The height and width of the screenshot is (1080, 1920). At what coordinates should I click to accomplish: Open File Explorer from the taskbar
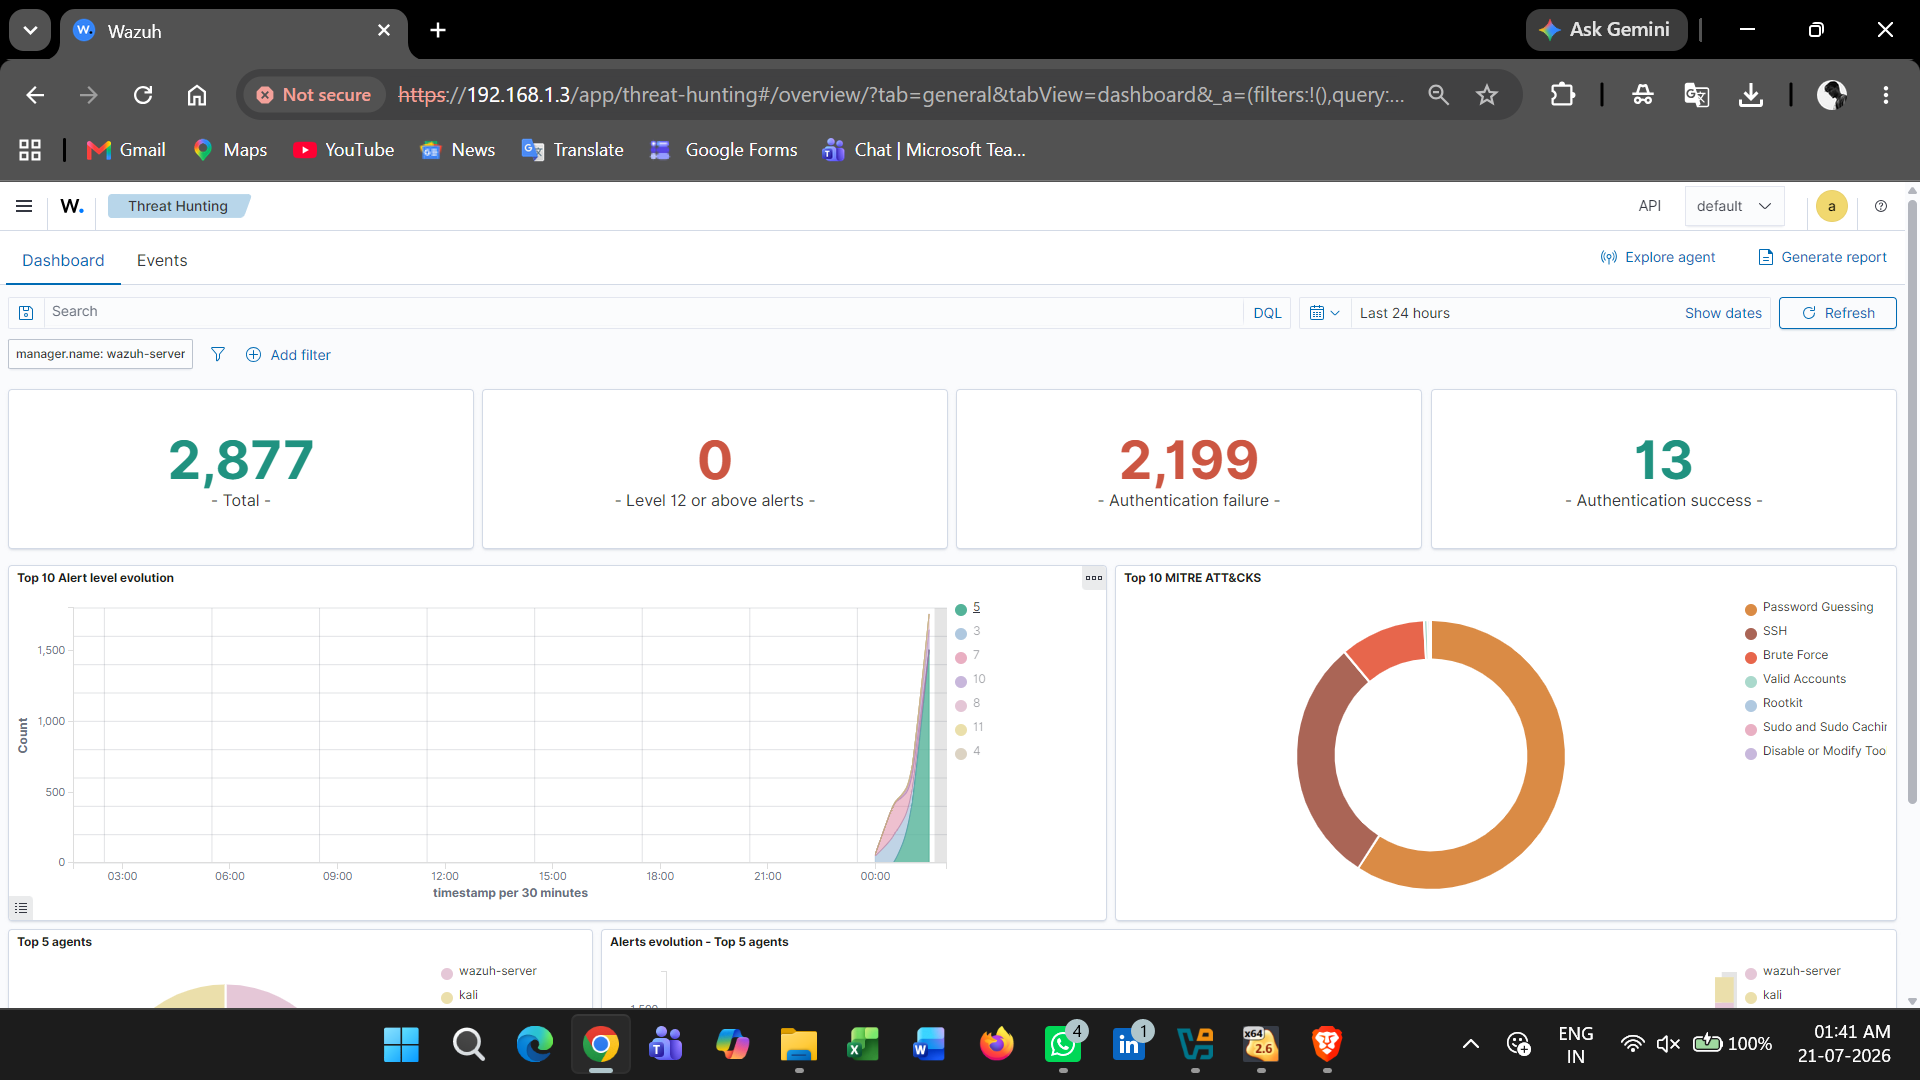point(799,1045)
